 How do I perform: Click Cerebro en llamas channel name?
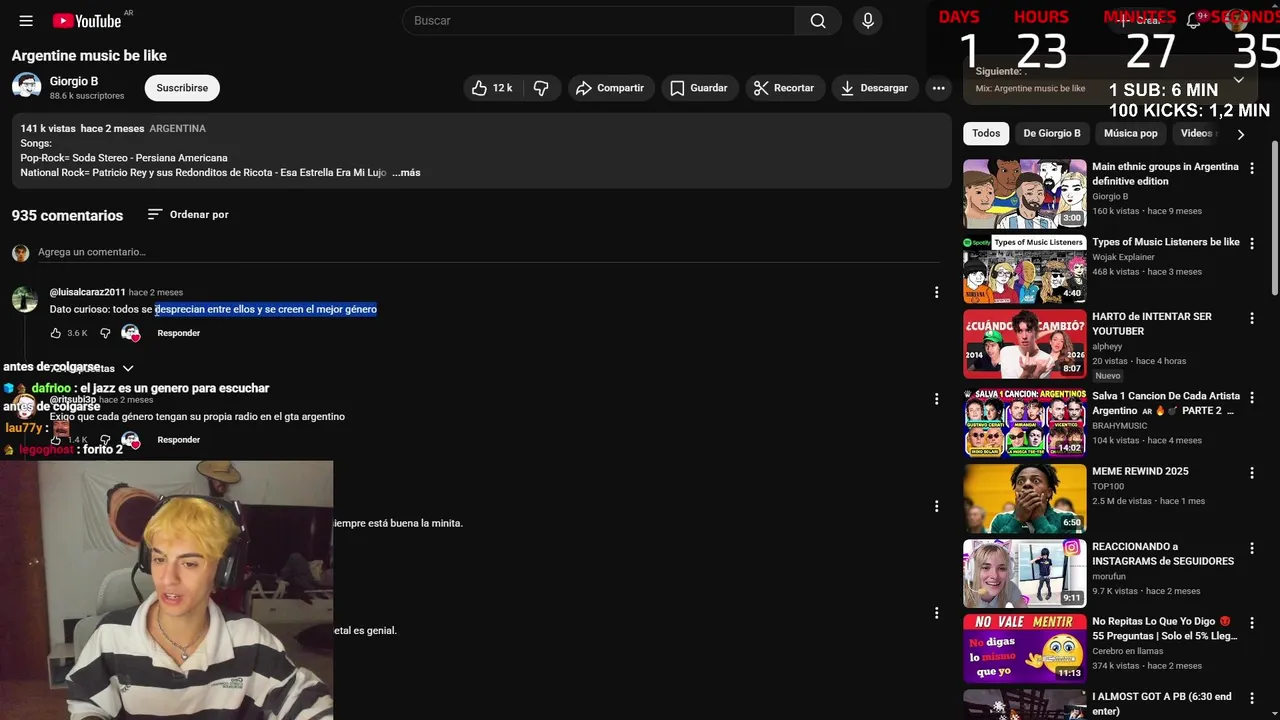pos(1127,652)
